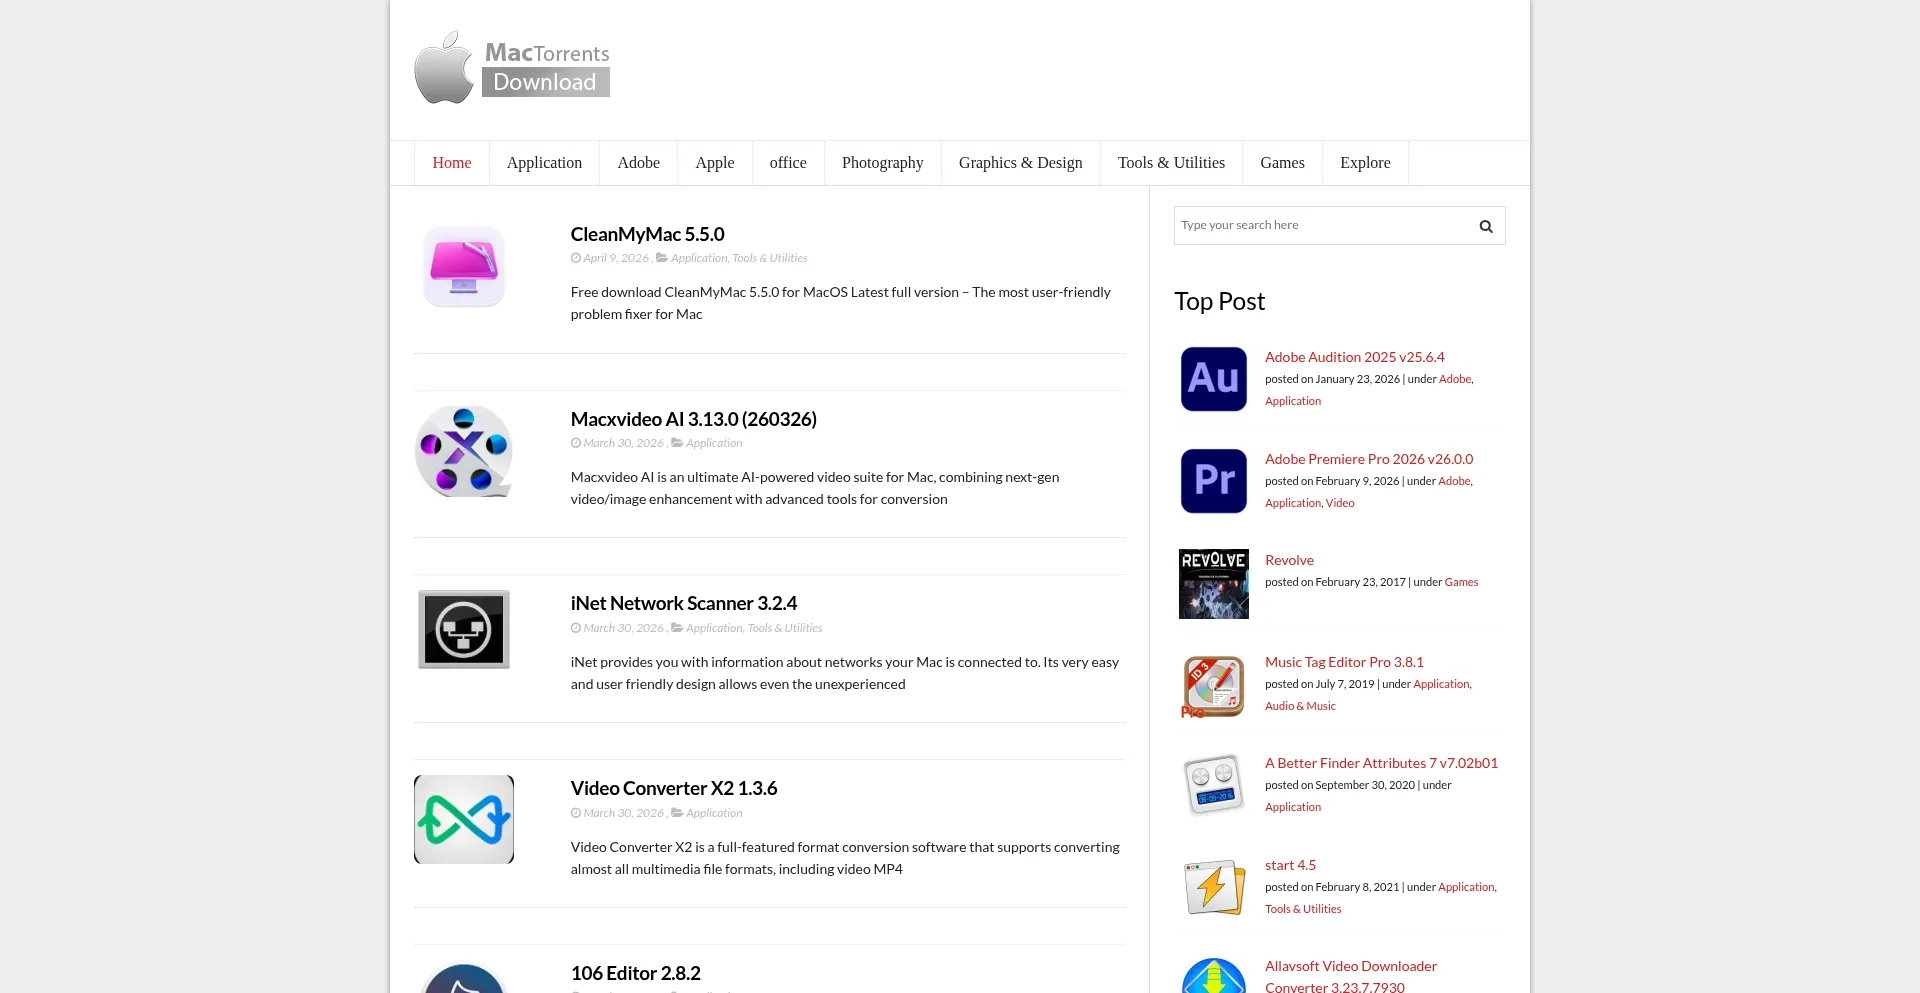Open the CleanMyMac app icon
1920x993 pixels.
click(464, 266)
